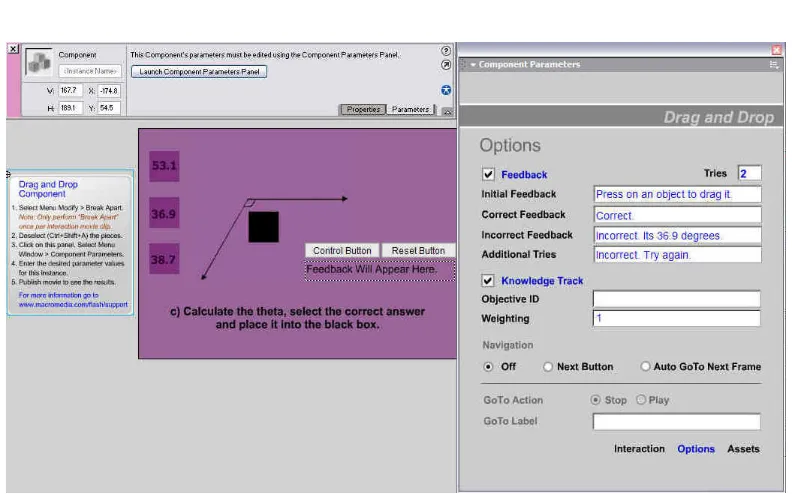Open the Options page

click(696, 449)
